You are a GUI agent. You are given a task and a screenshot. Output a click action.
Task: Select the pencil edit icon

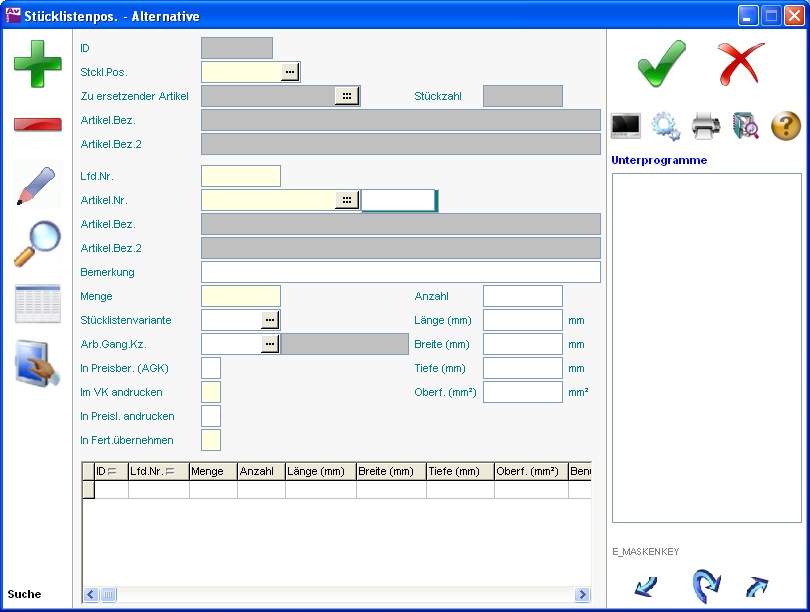(x=37, y=185)
